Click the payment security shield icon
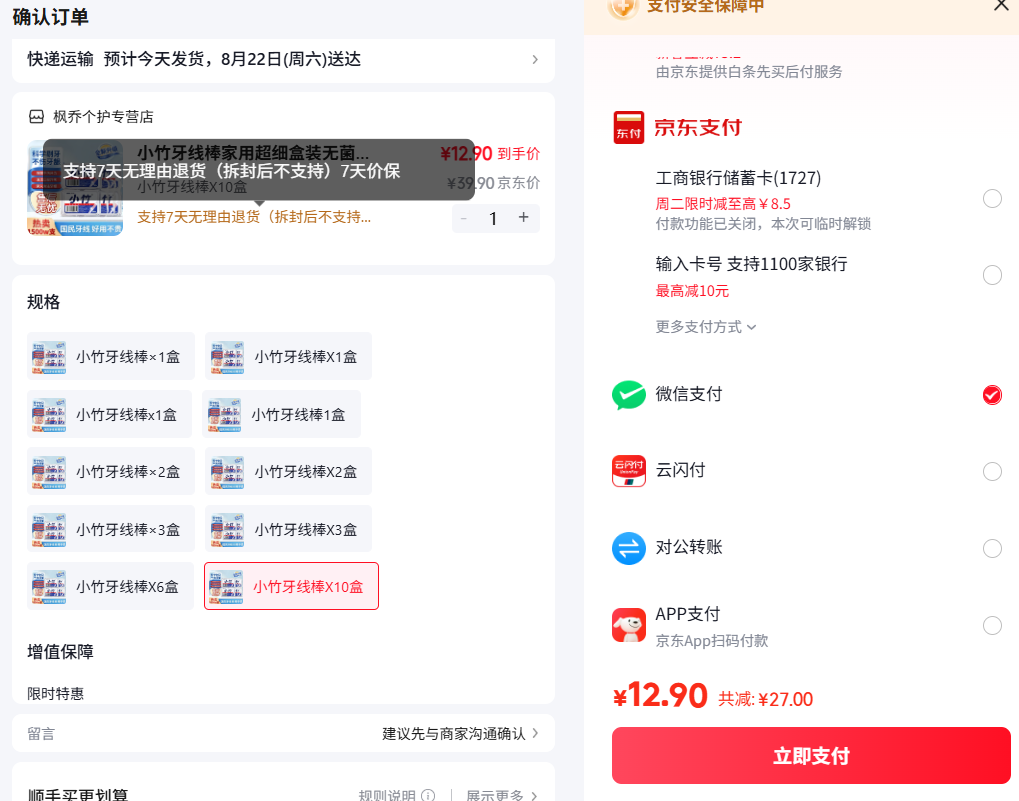This screenshot has width=1019, height=801. (x=622, y=8)
